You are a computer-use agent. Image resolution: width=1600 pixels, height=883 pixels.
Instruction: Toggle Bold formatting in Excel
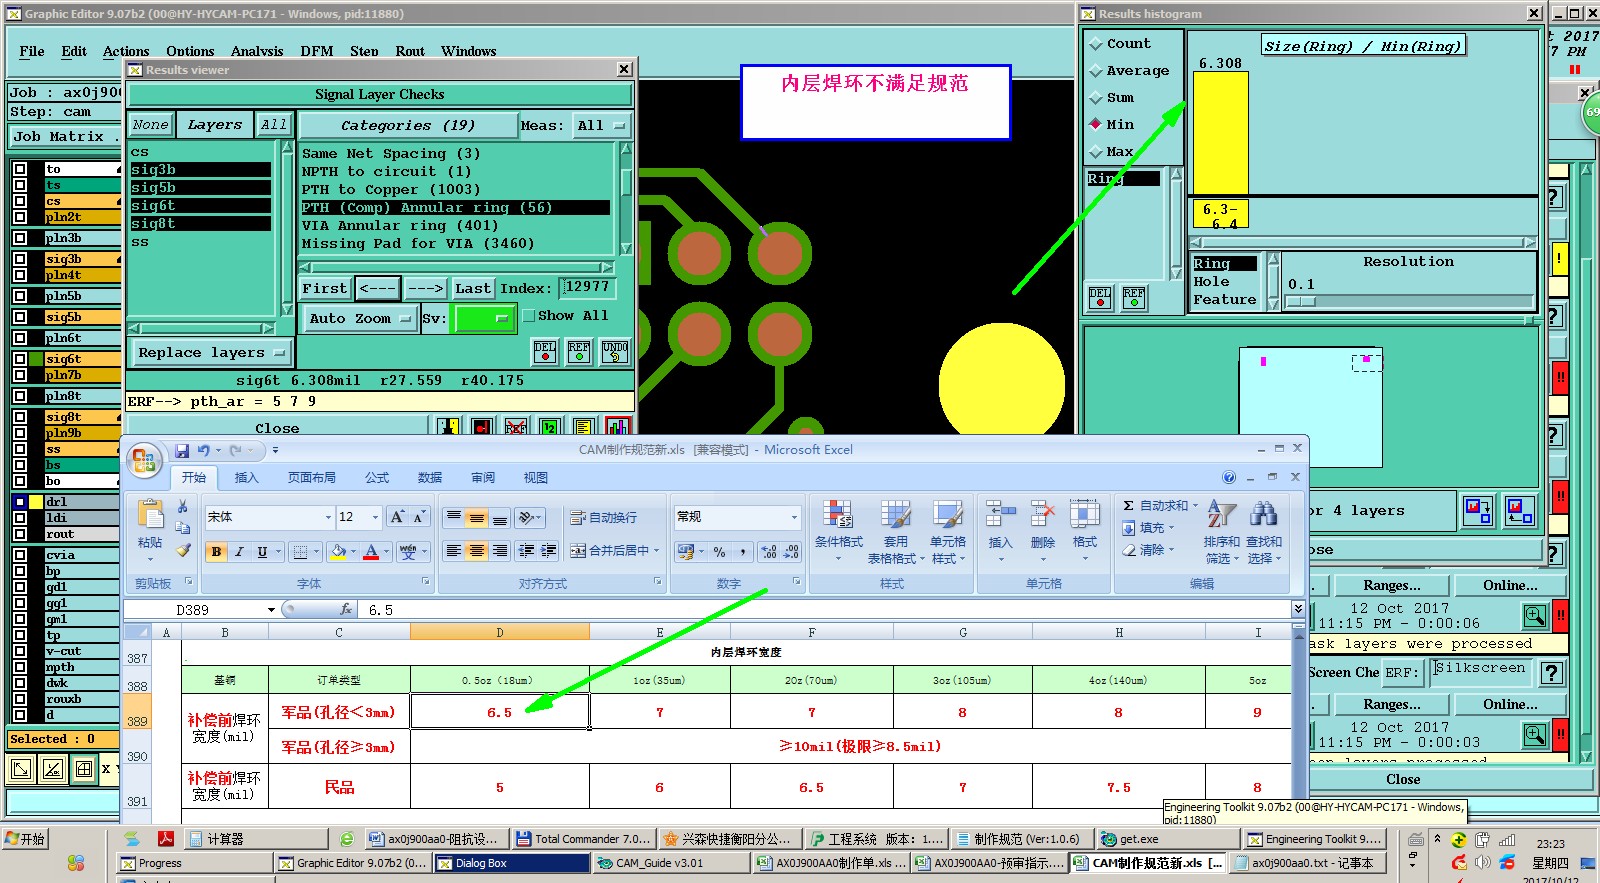click(x=216, y=551)
